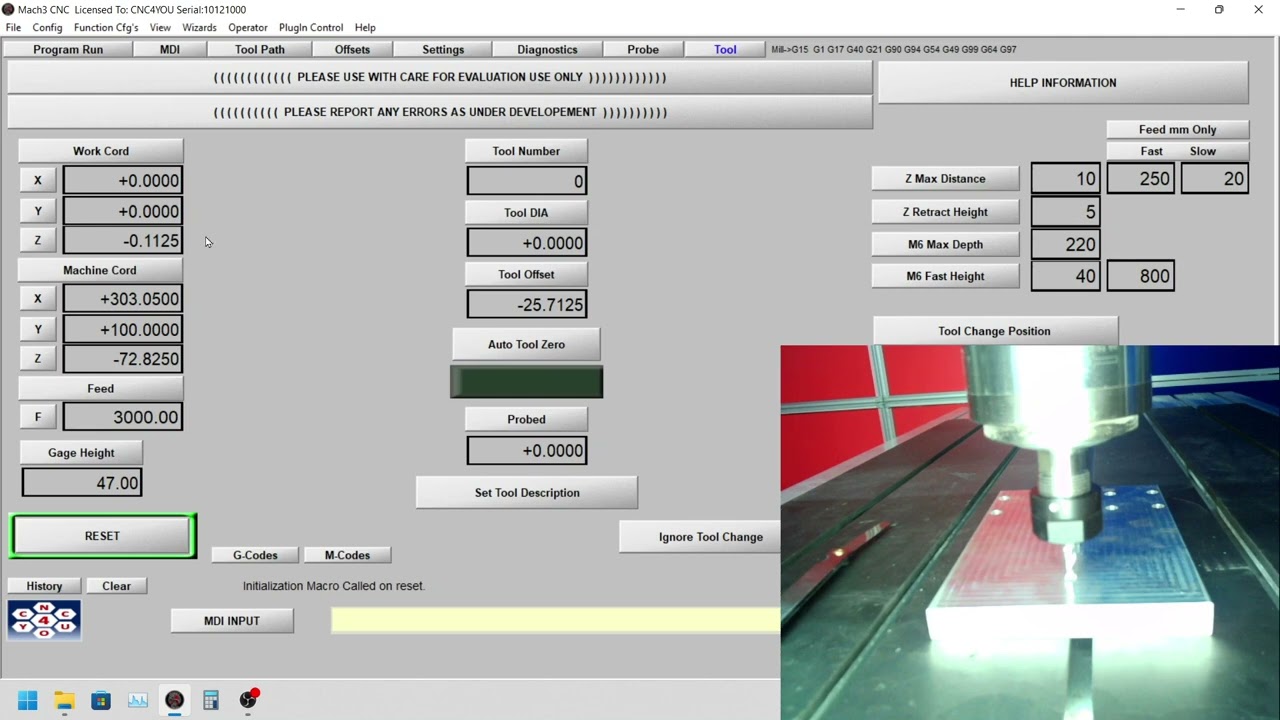
Task: Open the Wizards menu
Action: pos(199,27)
